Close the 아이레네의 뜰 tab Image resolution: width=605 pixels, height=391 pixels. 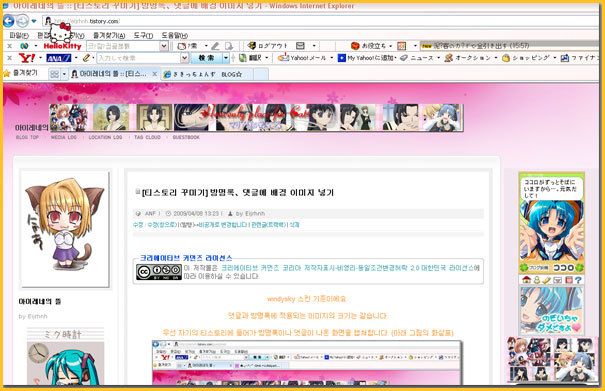(154, 74)
